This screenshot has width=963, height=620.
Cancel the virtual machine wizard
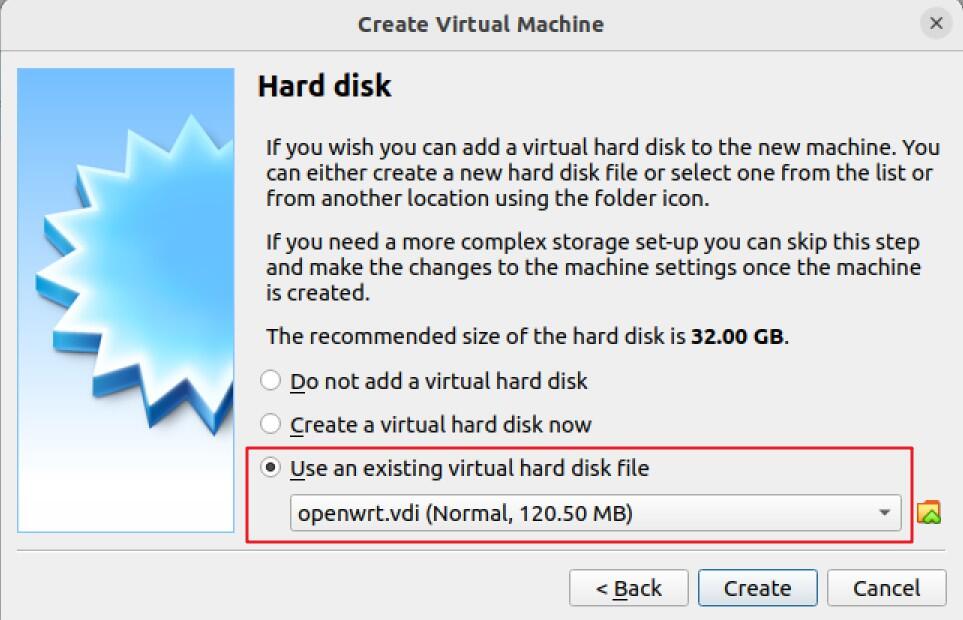(x=886, y=588)
